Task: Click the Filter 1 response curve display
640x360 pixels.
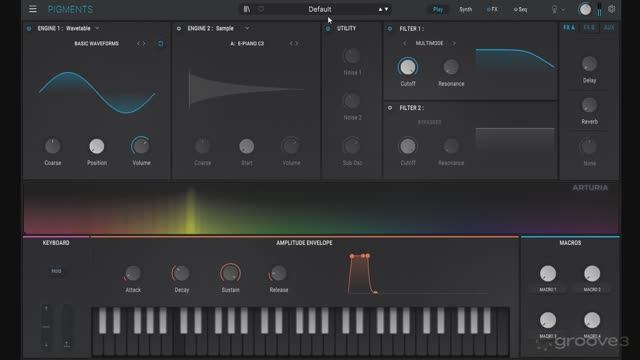Action: point(515,60)
